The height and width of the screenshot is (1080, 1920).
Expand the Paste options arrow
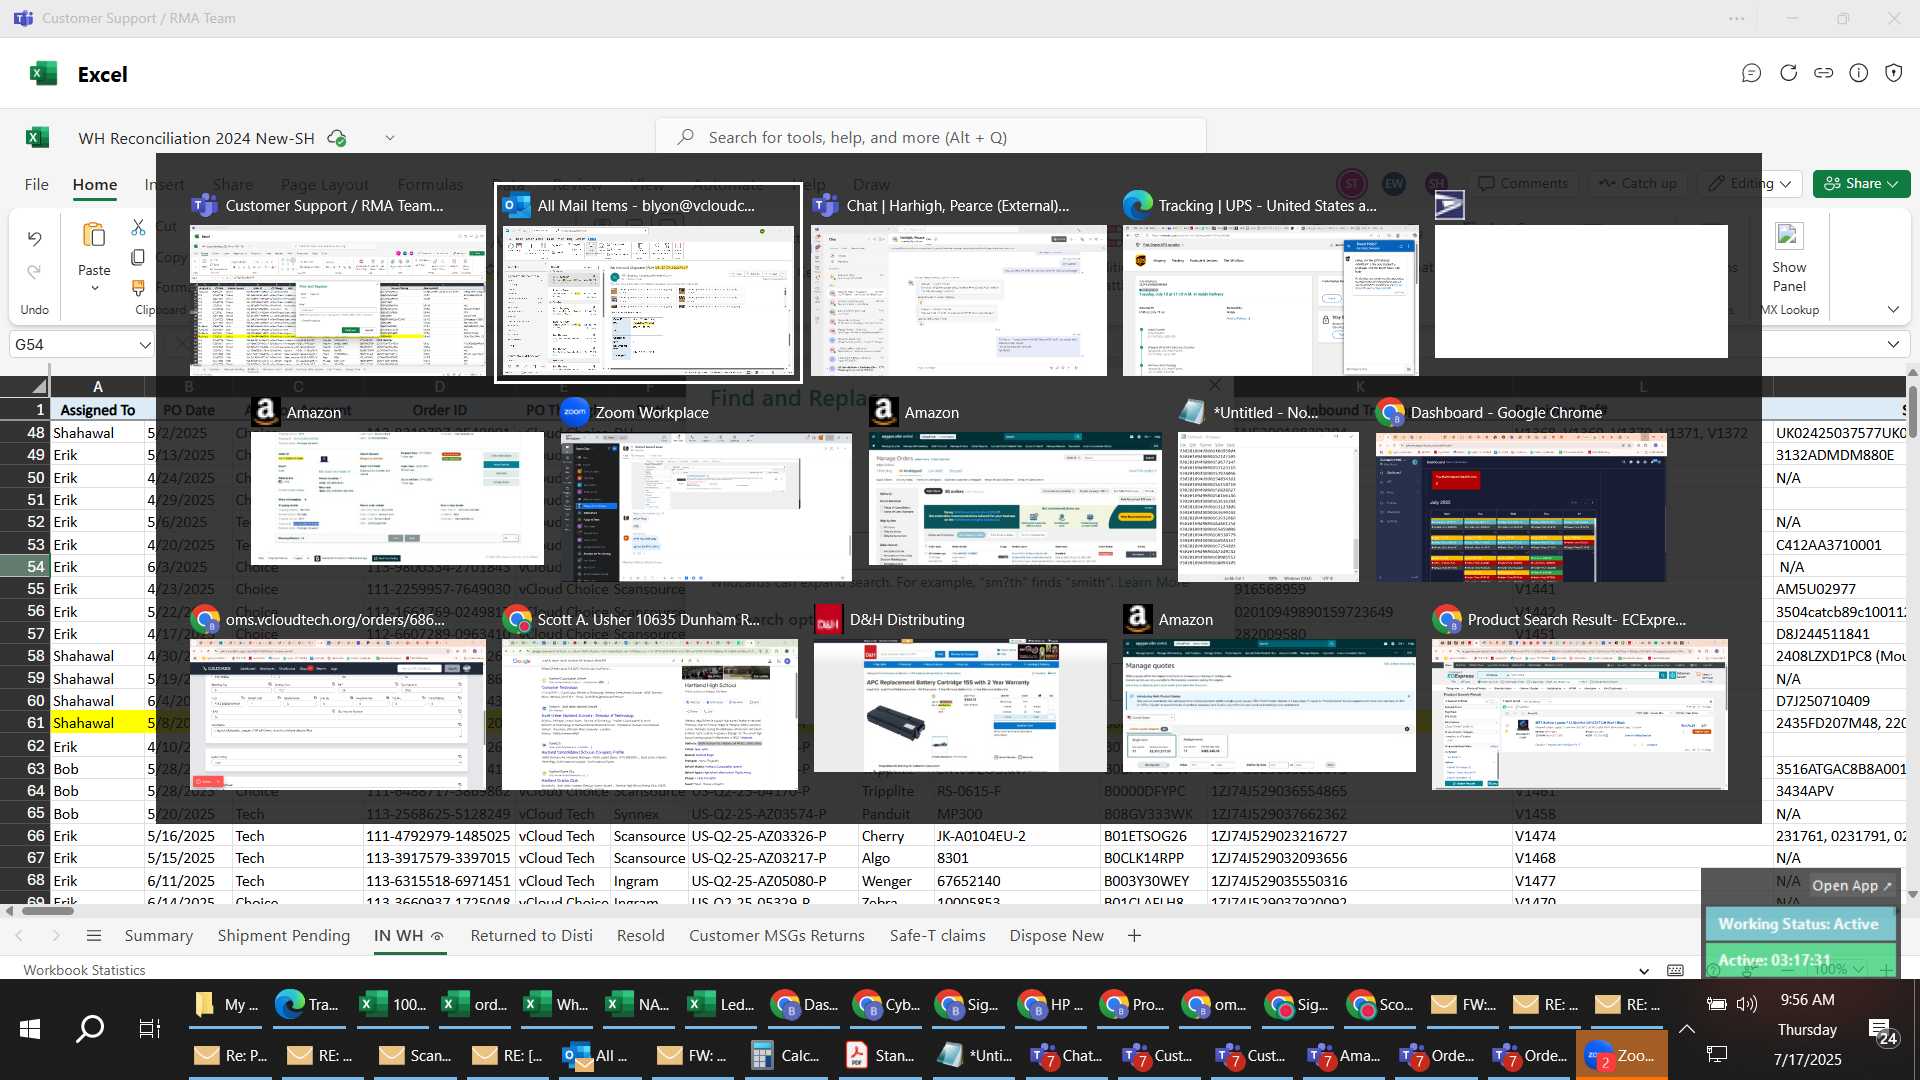tap(94, 289)
